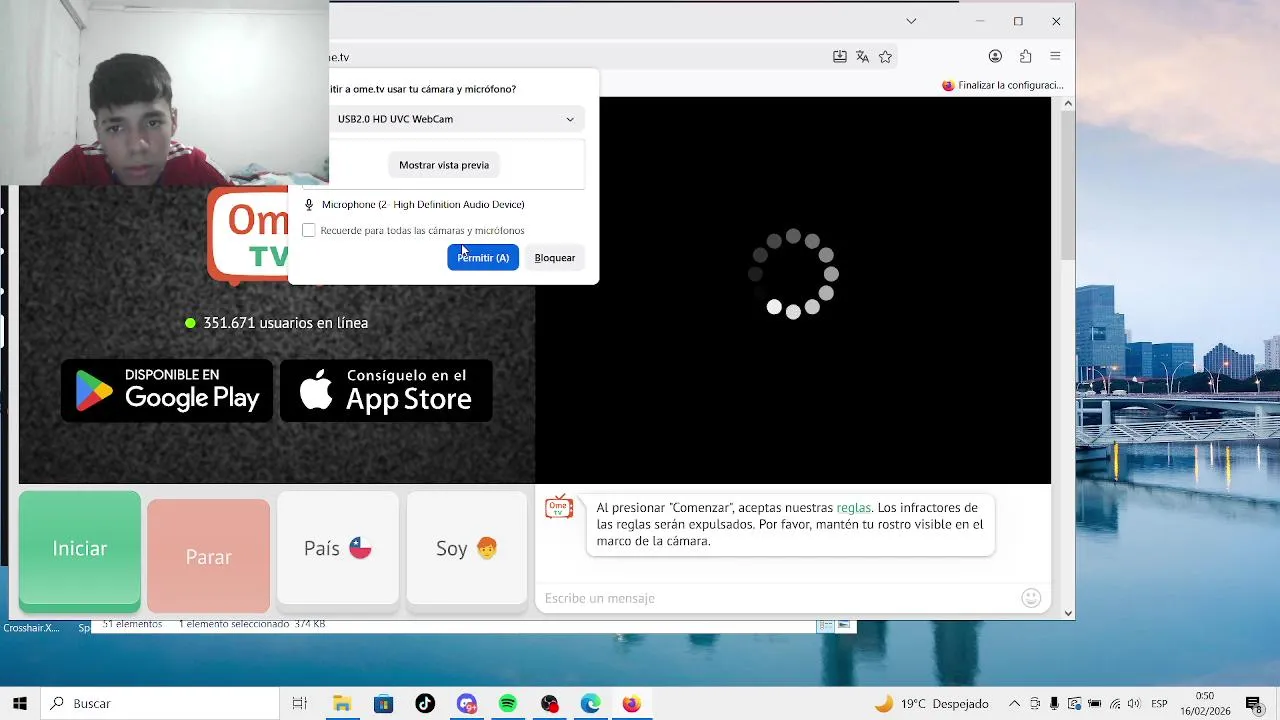The image size is (1280, 720).
Task: Open the Firefox extensions puzzle icon
Action: [x=1025, y=57]
